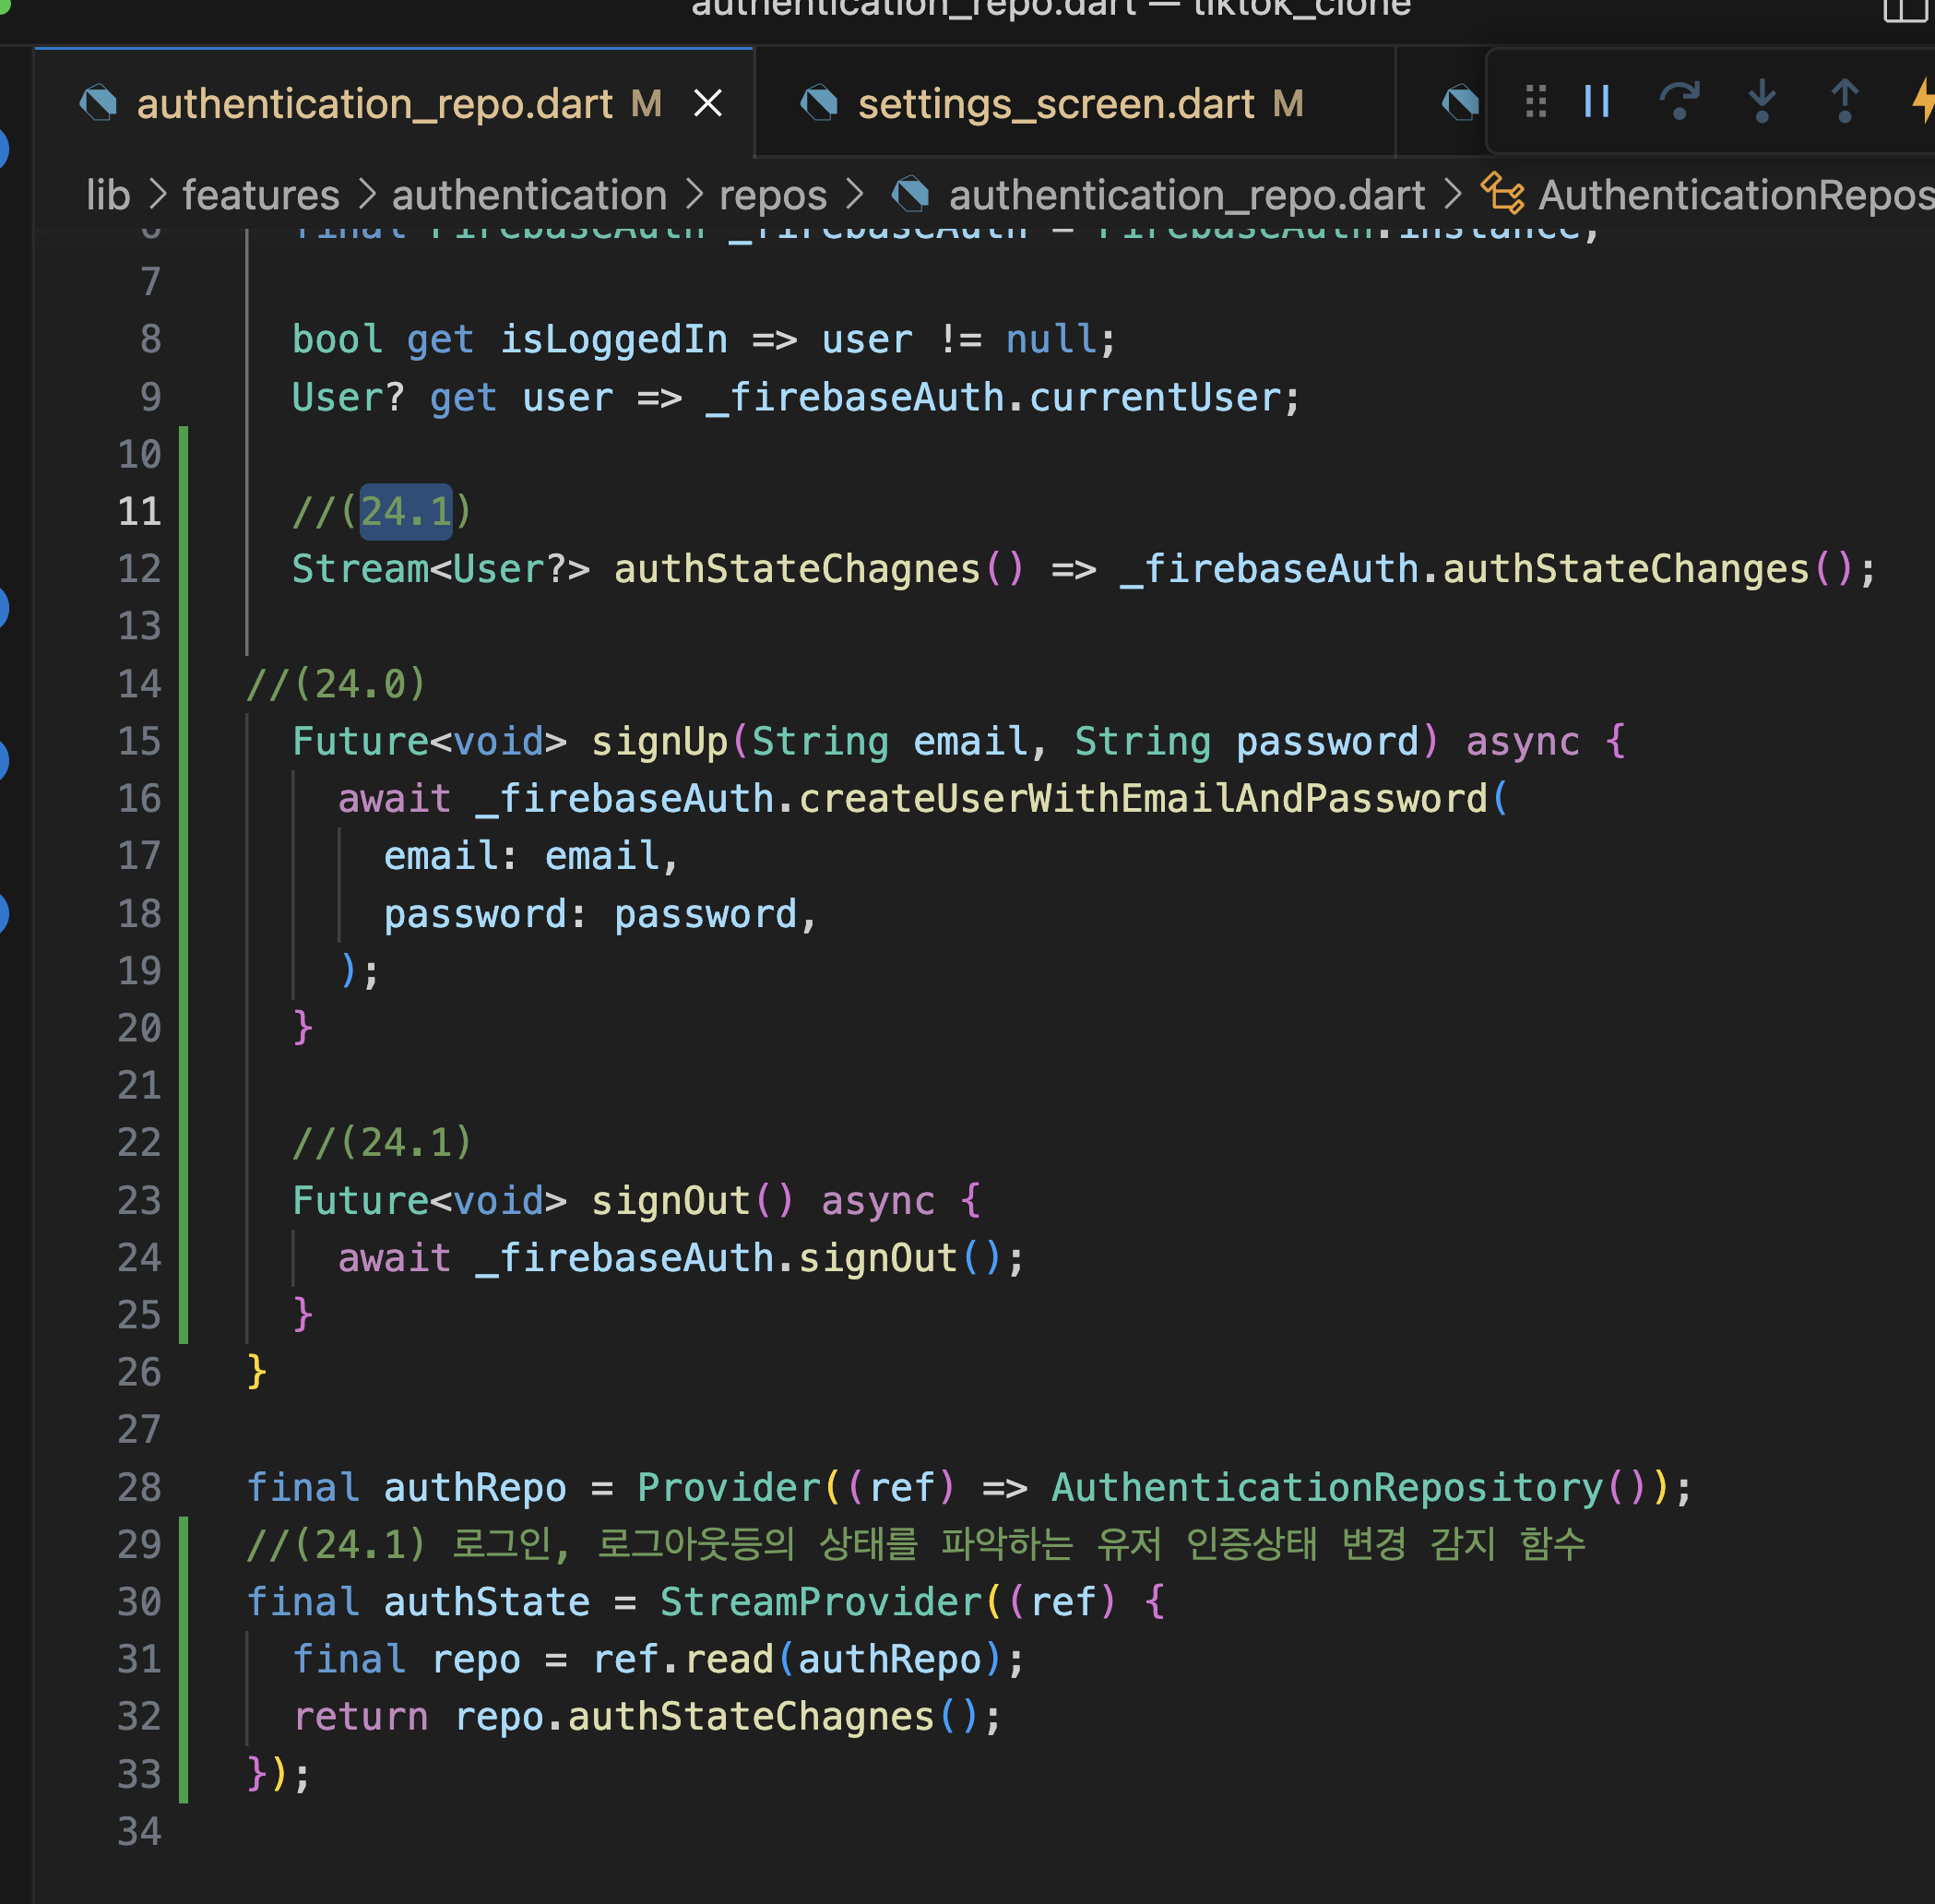Close the authentication_repo.dart tab
The image size is (1935, 1904).
point(708,103)
